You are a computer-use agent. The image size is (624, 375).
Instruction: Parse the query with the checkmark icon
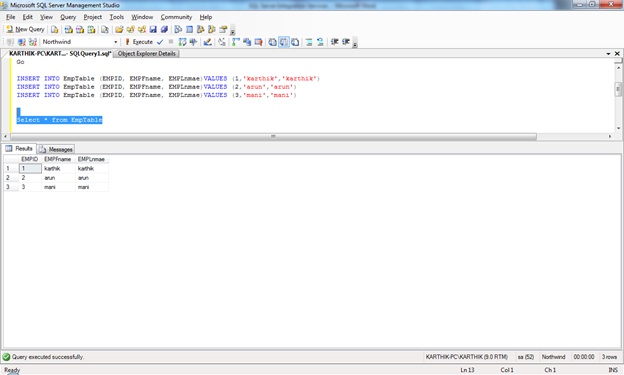click(160, 42)
